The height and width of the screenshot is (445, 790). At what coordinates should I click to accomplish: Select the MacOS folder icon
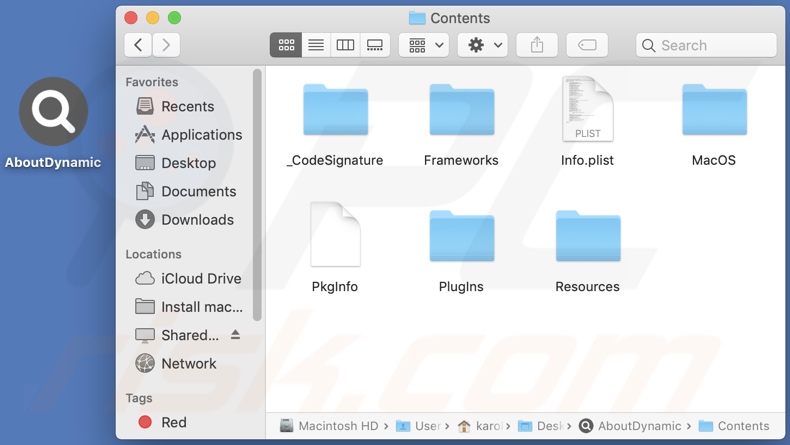point(714,109)
